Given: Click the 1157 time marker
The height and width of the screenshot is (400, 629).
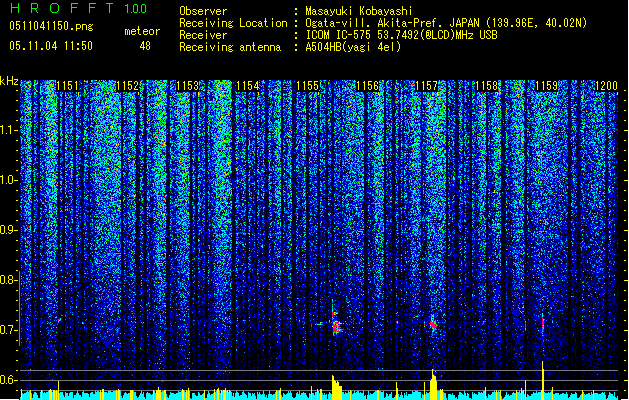Looking at the screenshot, I should point(426,86).
